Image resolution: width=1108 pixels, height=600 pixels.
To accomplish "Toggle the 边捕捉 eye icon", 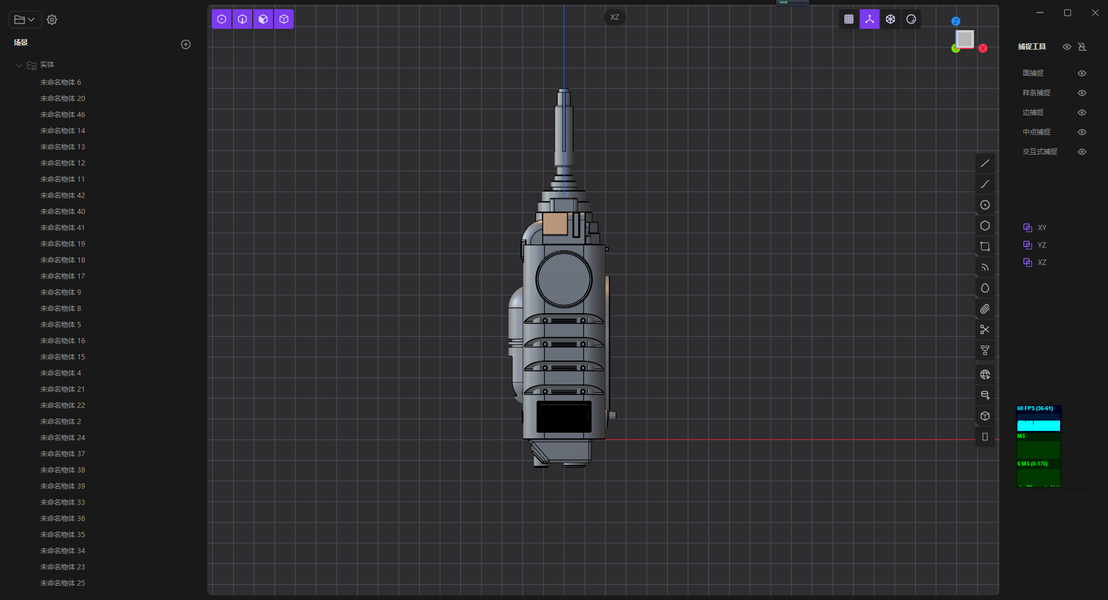I will pos(1082,112).
